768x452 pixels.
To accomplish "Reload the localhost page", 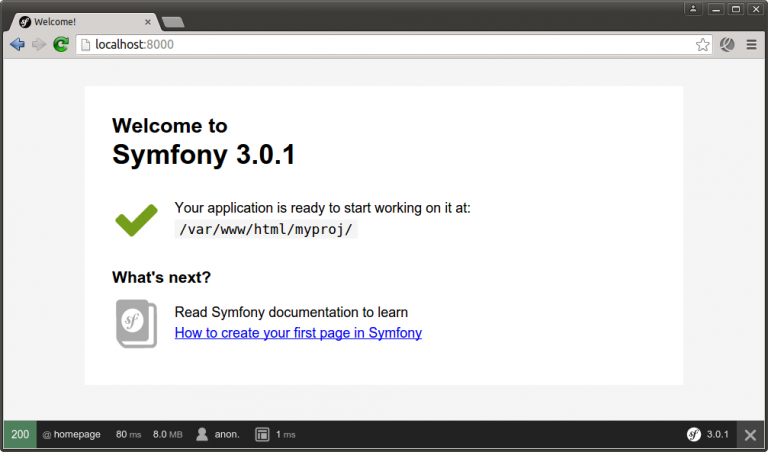I will [x=61, y=44].
